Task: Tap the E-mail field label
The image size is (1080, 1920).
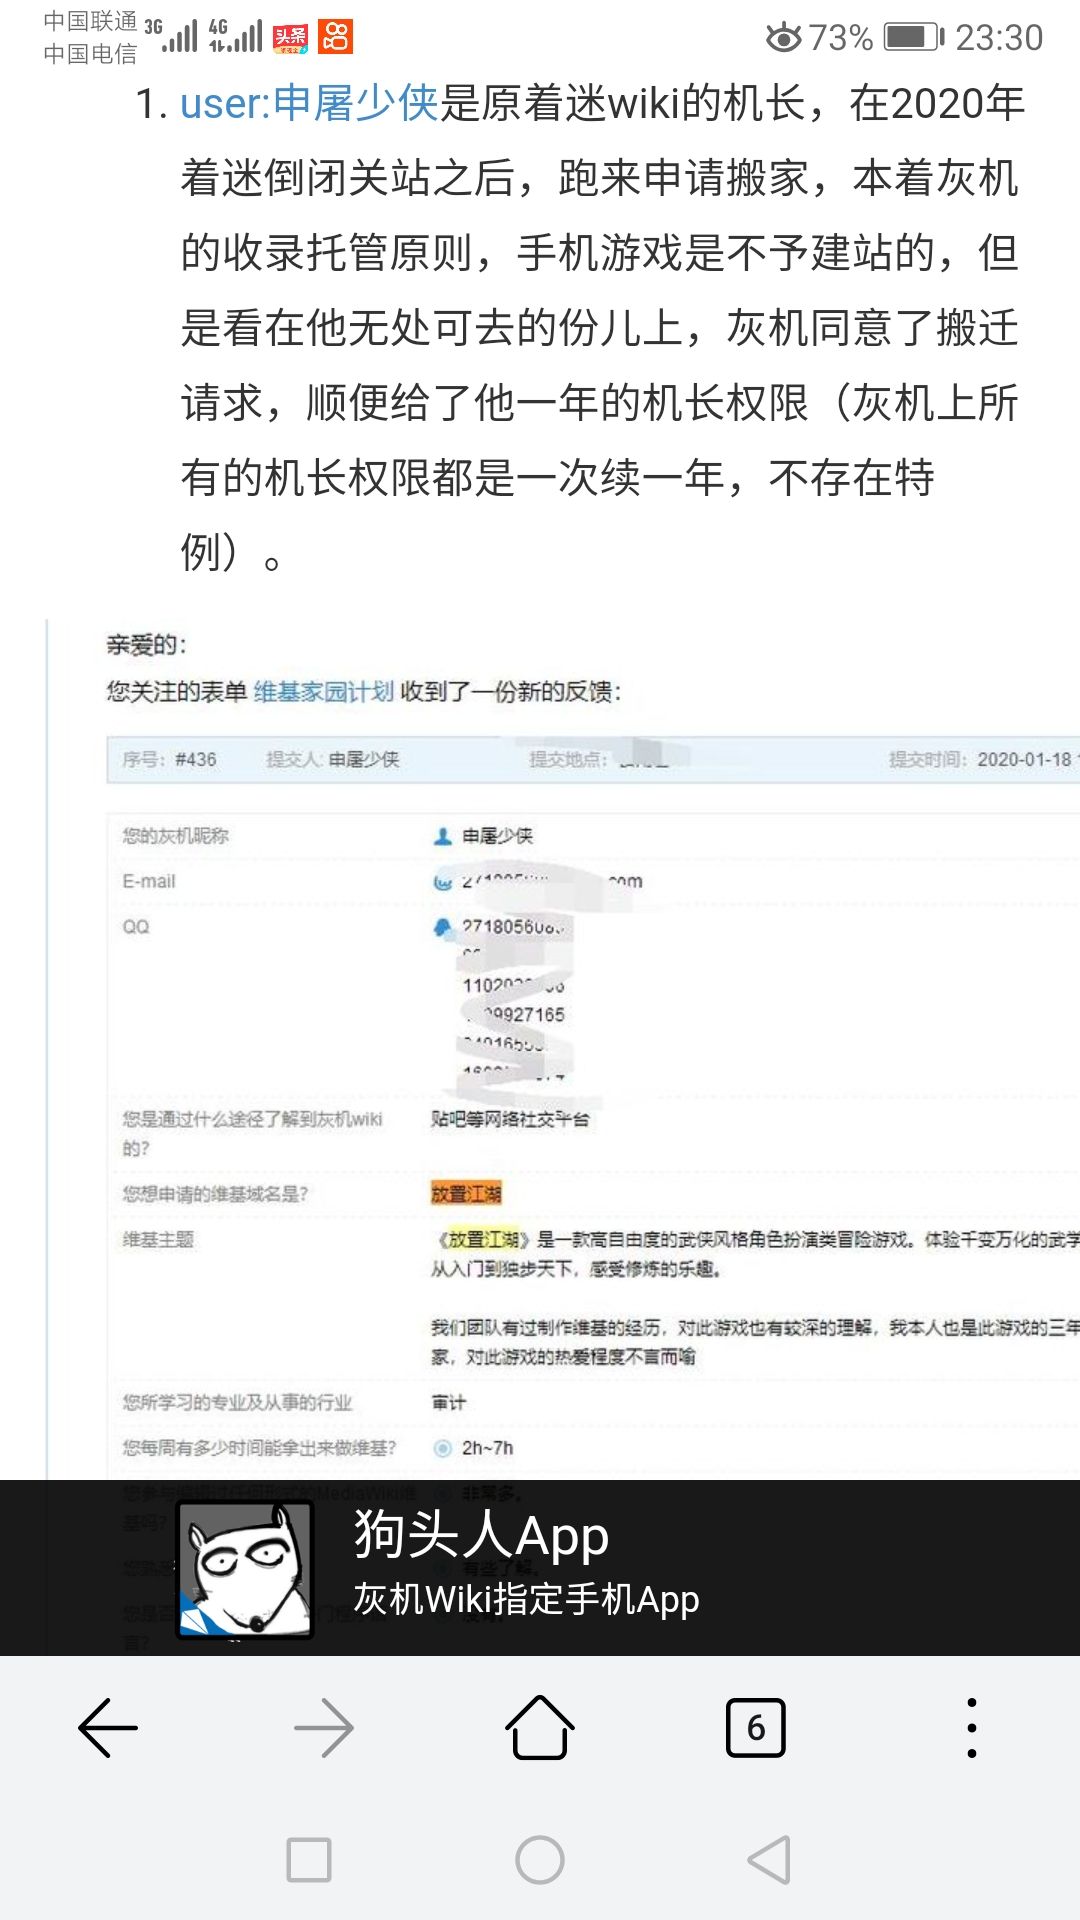Action: 149,881
